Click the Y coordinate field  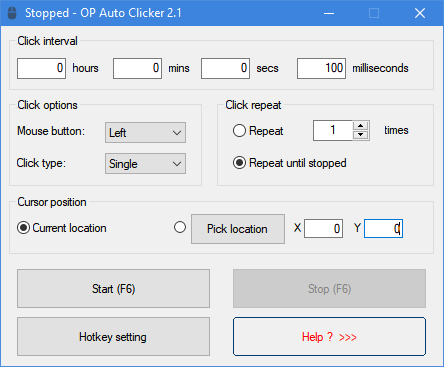[x=383, y=228]
